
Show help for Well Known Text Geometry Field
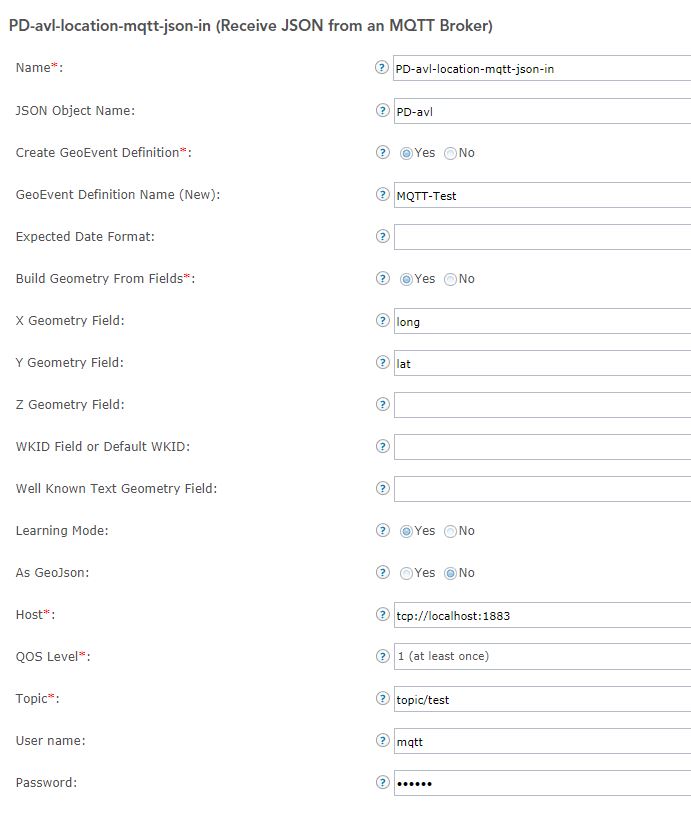[x=382, y=488]
